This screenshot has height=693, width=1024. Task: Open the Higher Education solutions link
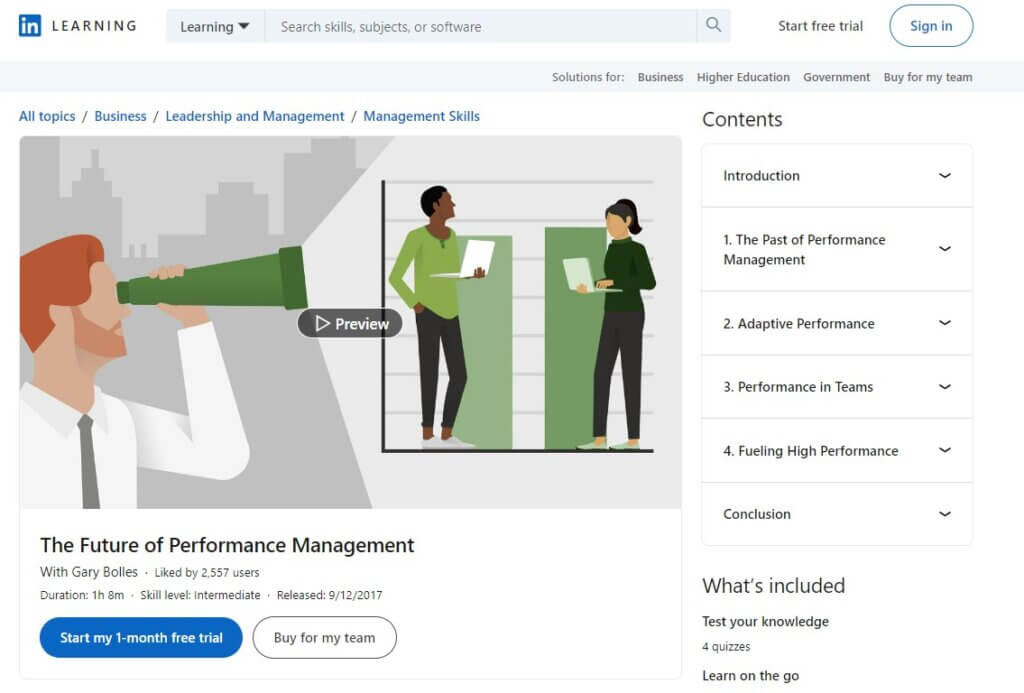[743, 77]
